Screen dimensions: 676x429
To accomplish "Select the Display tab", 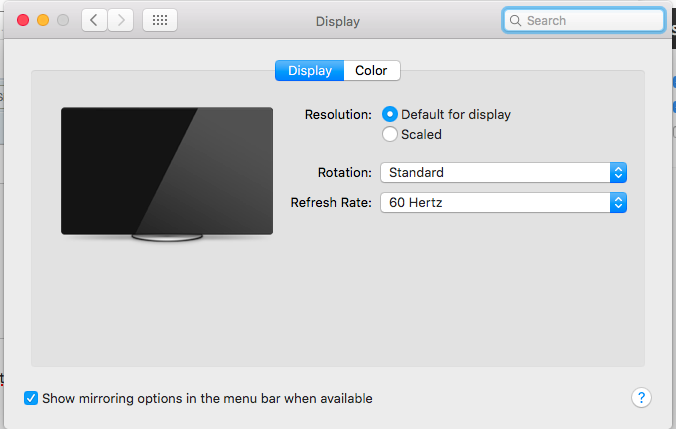I will [x=310, y=70].
